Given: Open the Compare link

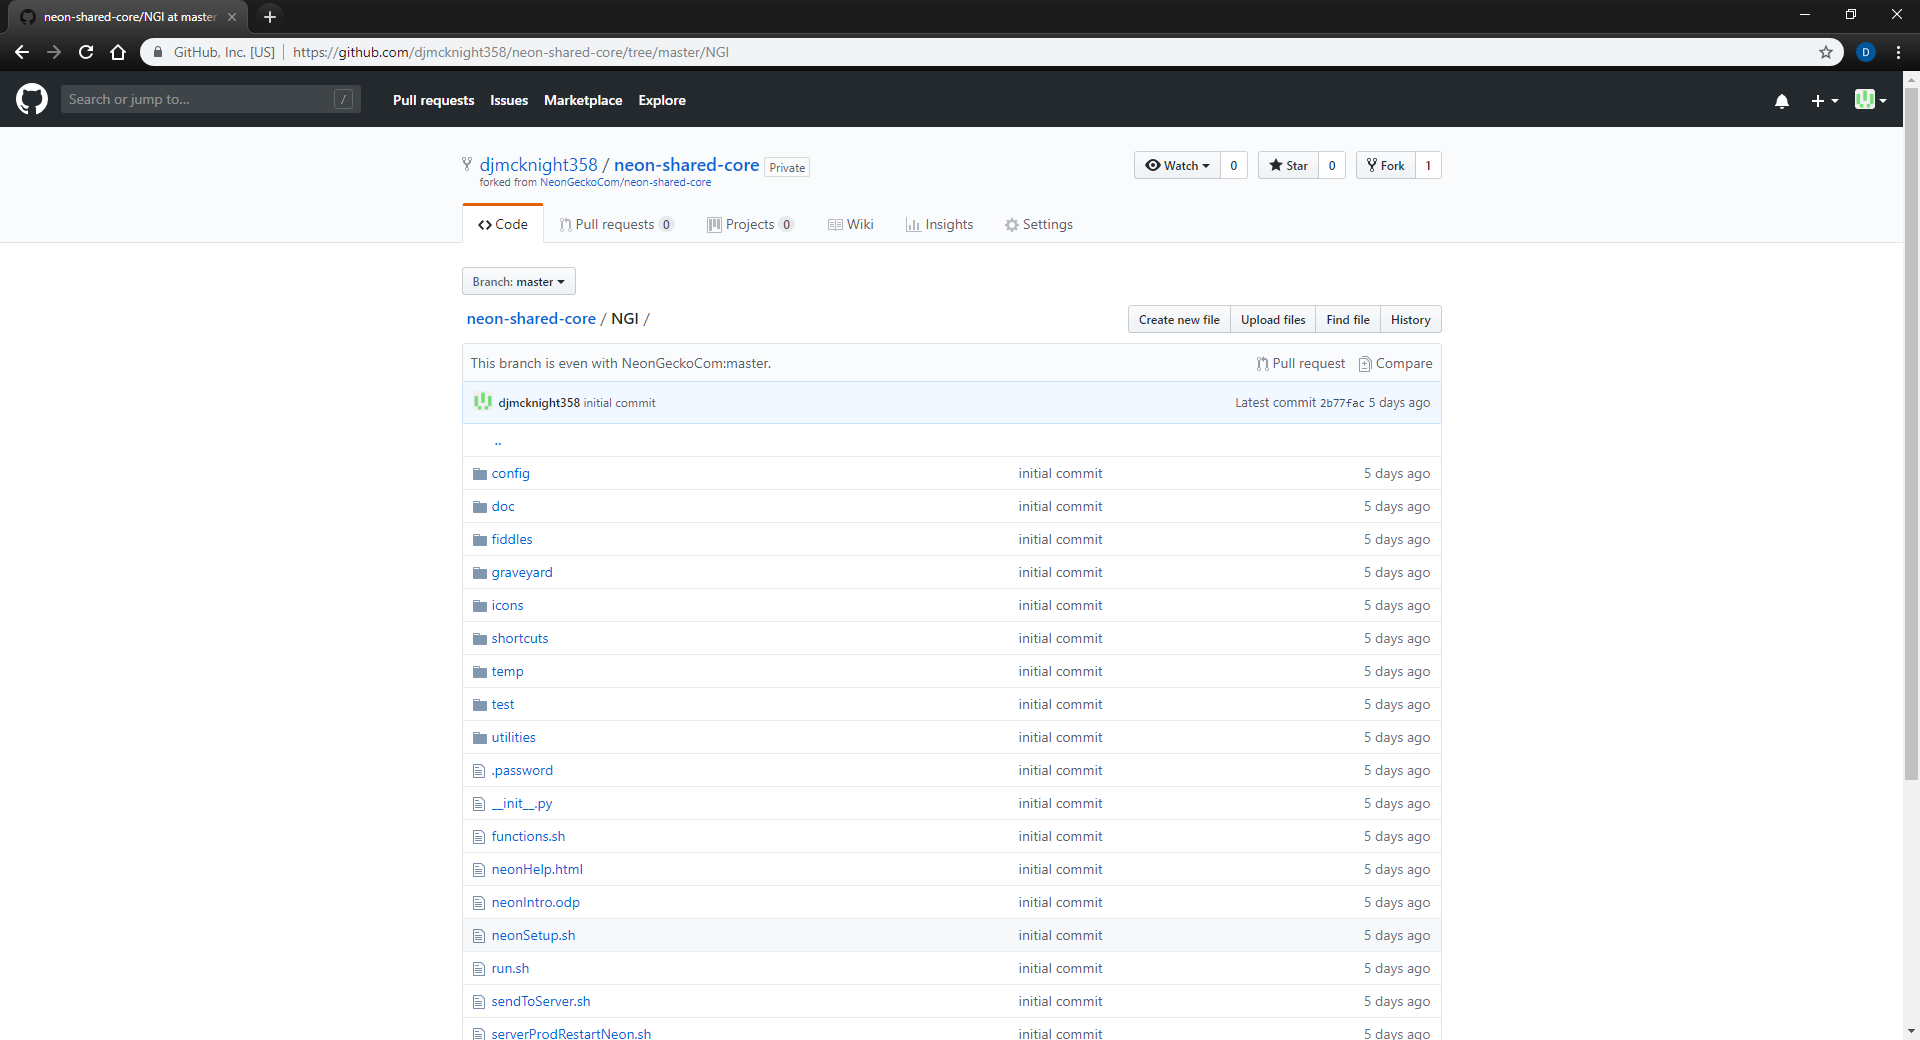Looking at the screenshot, I should (1396, 363).
